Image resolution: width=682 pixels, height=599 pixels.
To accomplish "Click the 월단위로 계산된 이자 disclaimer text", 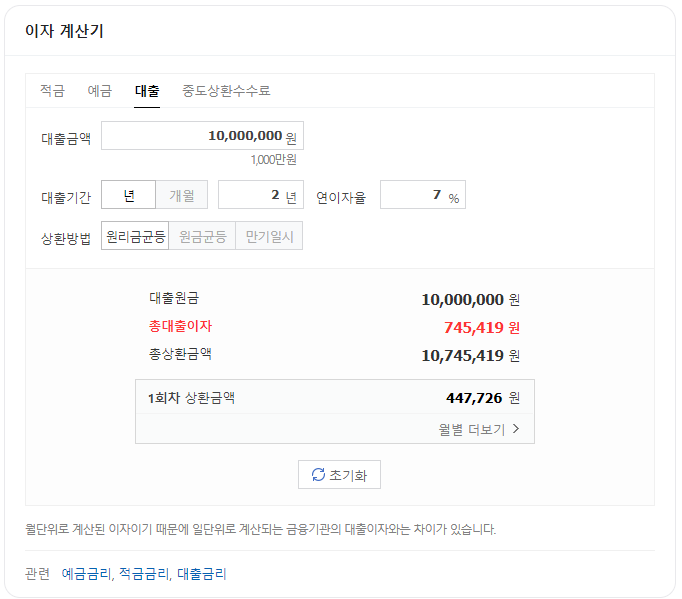I will click(261, 529).
